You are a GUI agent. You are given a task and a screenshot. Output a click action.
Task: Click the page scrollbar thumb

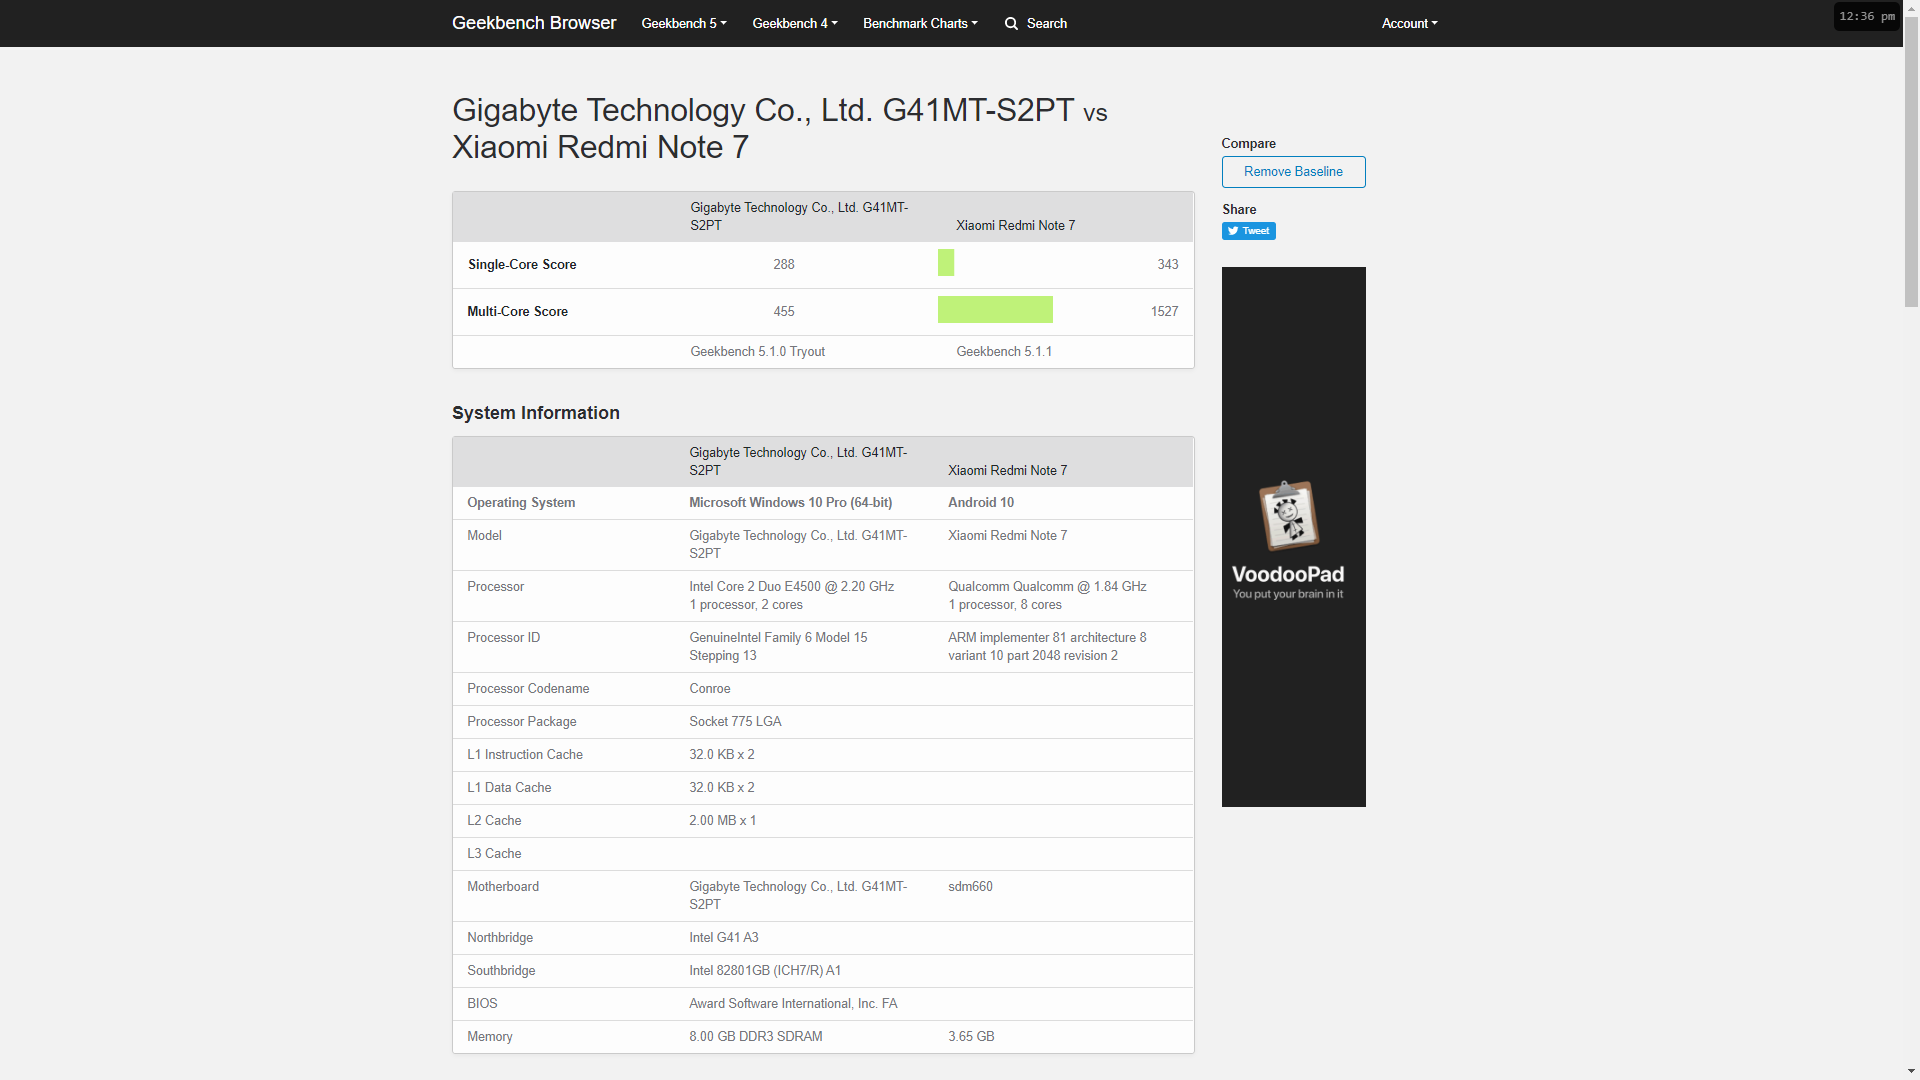(x=1911, y=160)
